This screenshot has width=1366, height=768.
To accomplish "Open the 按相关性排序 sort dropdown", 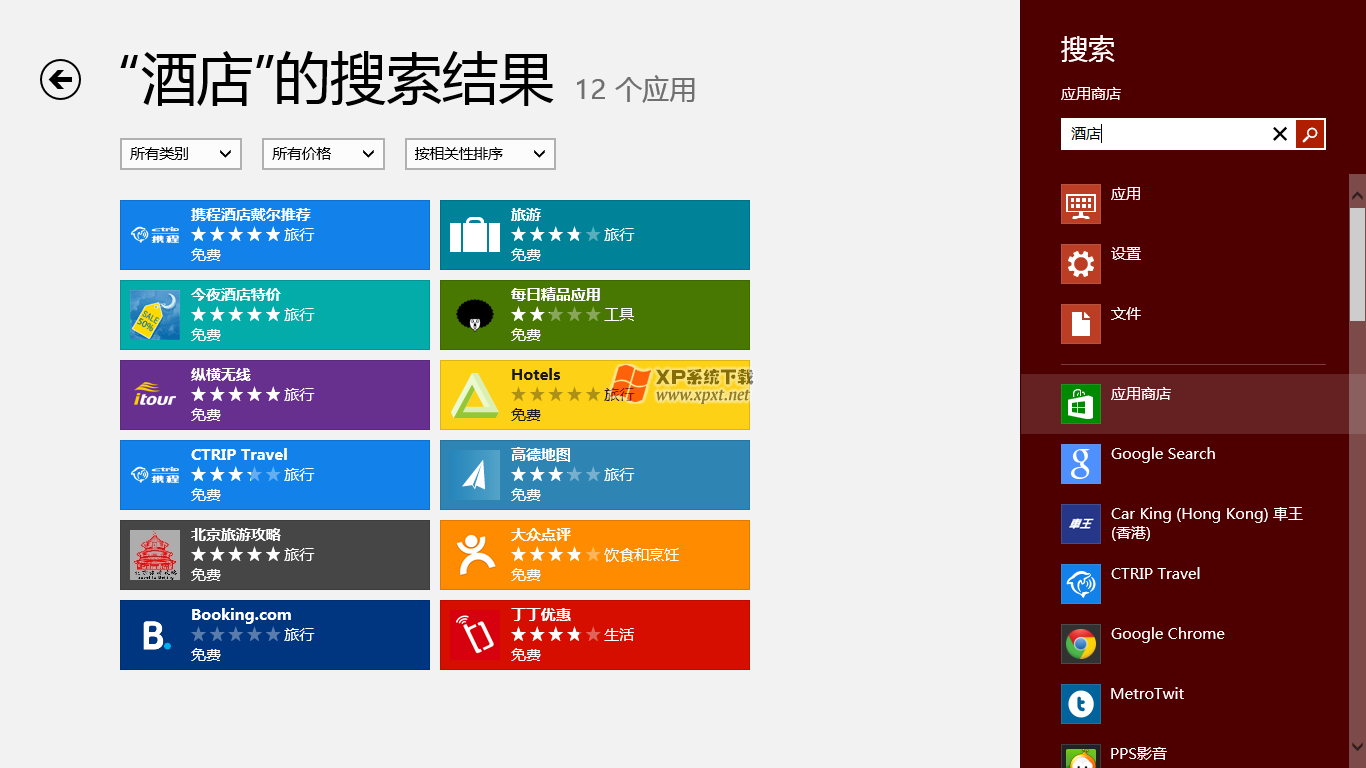I will coord(480,154).
